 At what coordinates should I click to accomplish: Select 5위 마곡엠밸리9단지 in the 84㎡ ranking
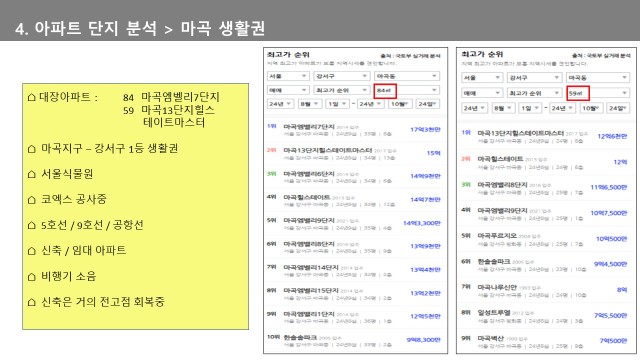click(x=354, y=223)
